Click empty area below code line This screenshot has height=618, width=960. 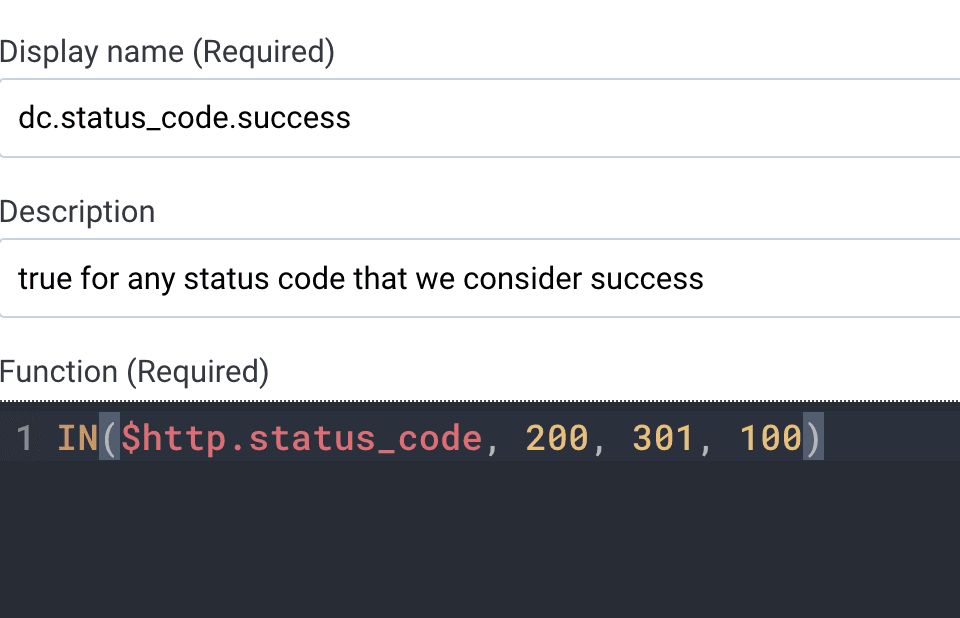pyautogui.click(x=480, y=540)
